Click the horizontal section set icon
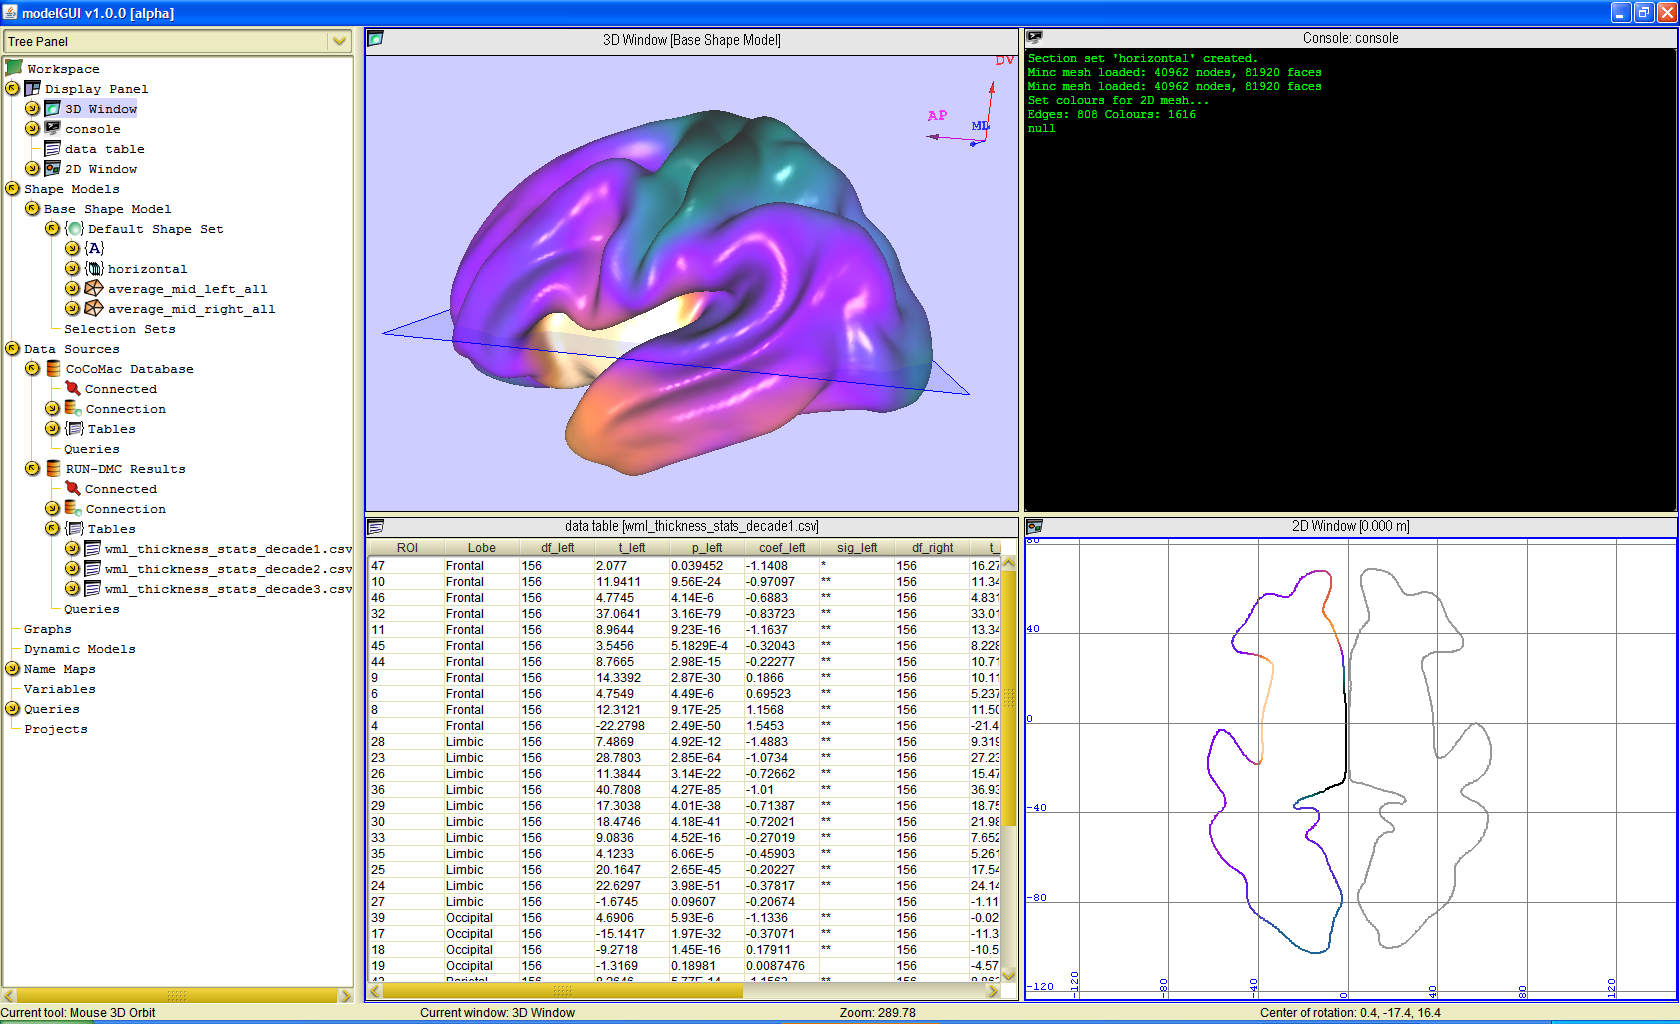This screenshot has width=1680, height=1024. point(94,269)
